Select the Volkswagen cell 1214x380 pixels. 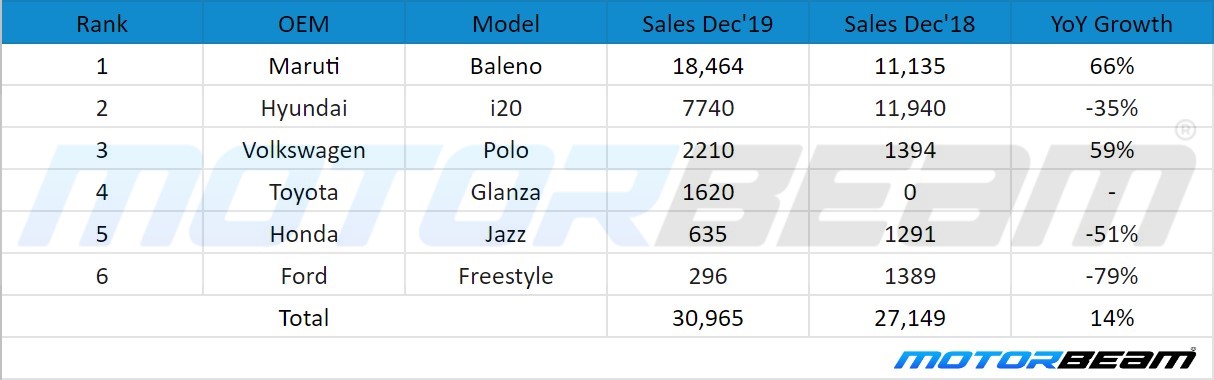click(304, 150)
